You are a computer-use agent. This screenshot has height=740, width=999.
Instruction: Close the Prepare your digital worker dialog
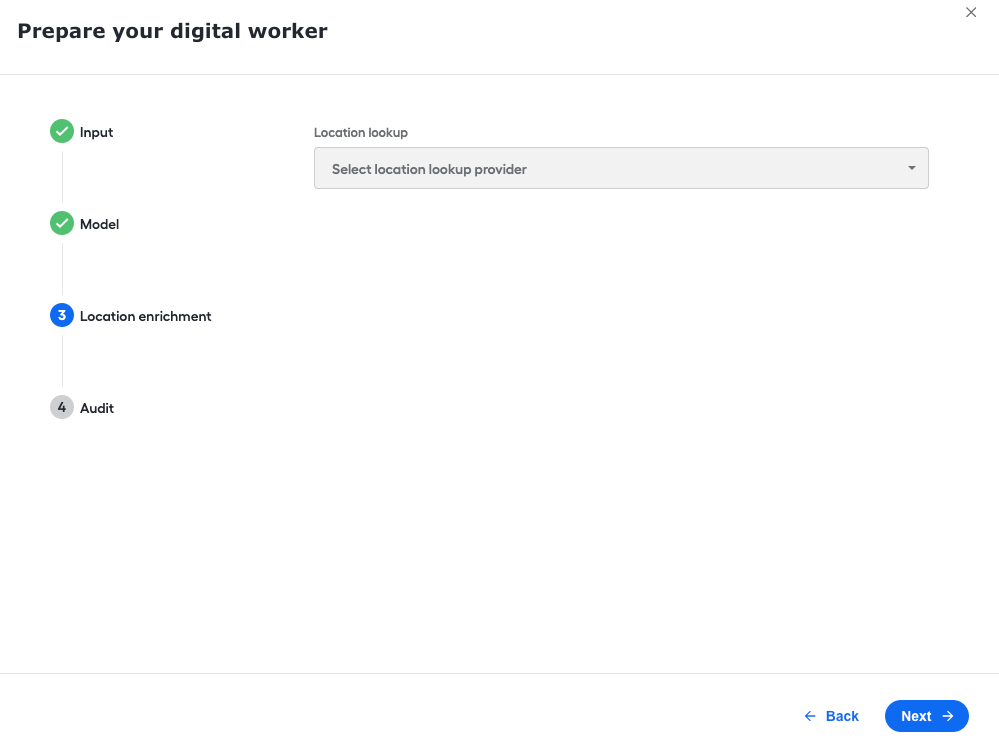pos(970,12)
